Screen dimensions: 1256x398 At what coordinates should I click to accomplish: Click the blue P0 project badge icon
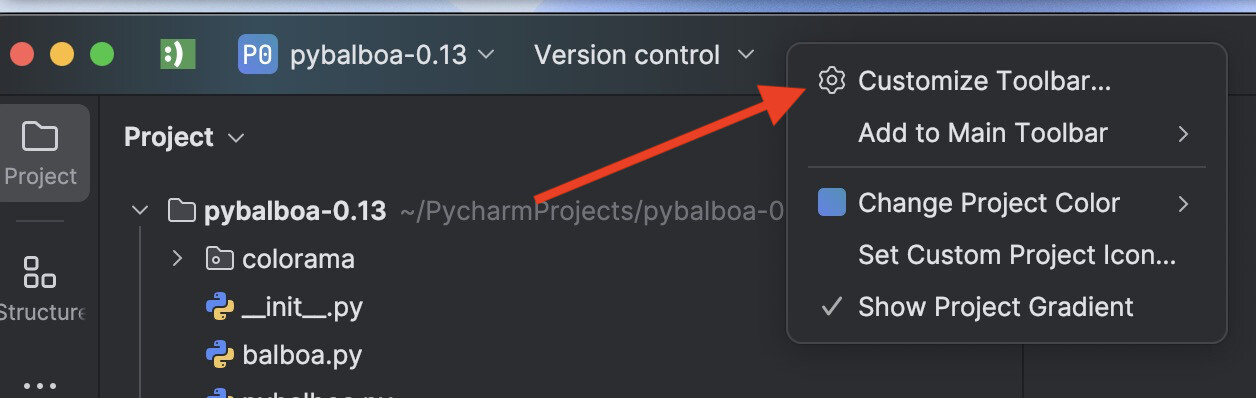click(x=257, y=54)
